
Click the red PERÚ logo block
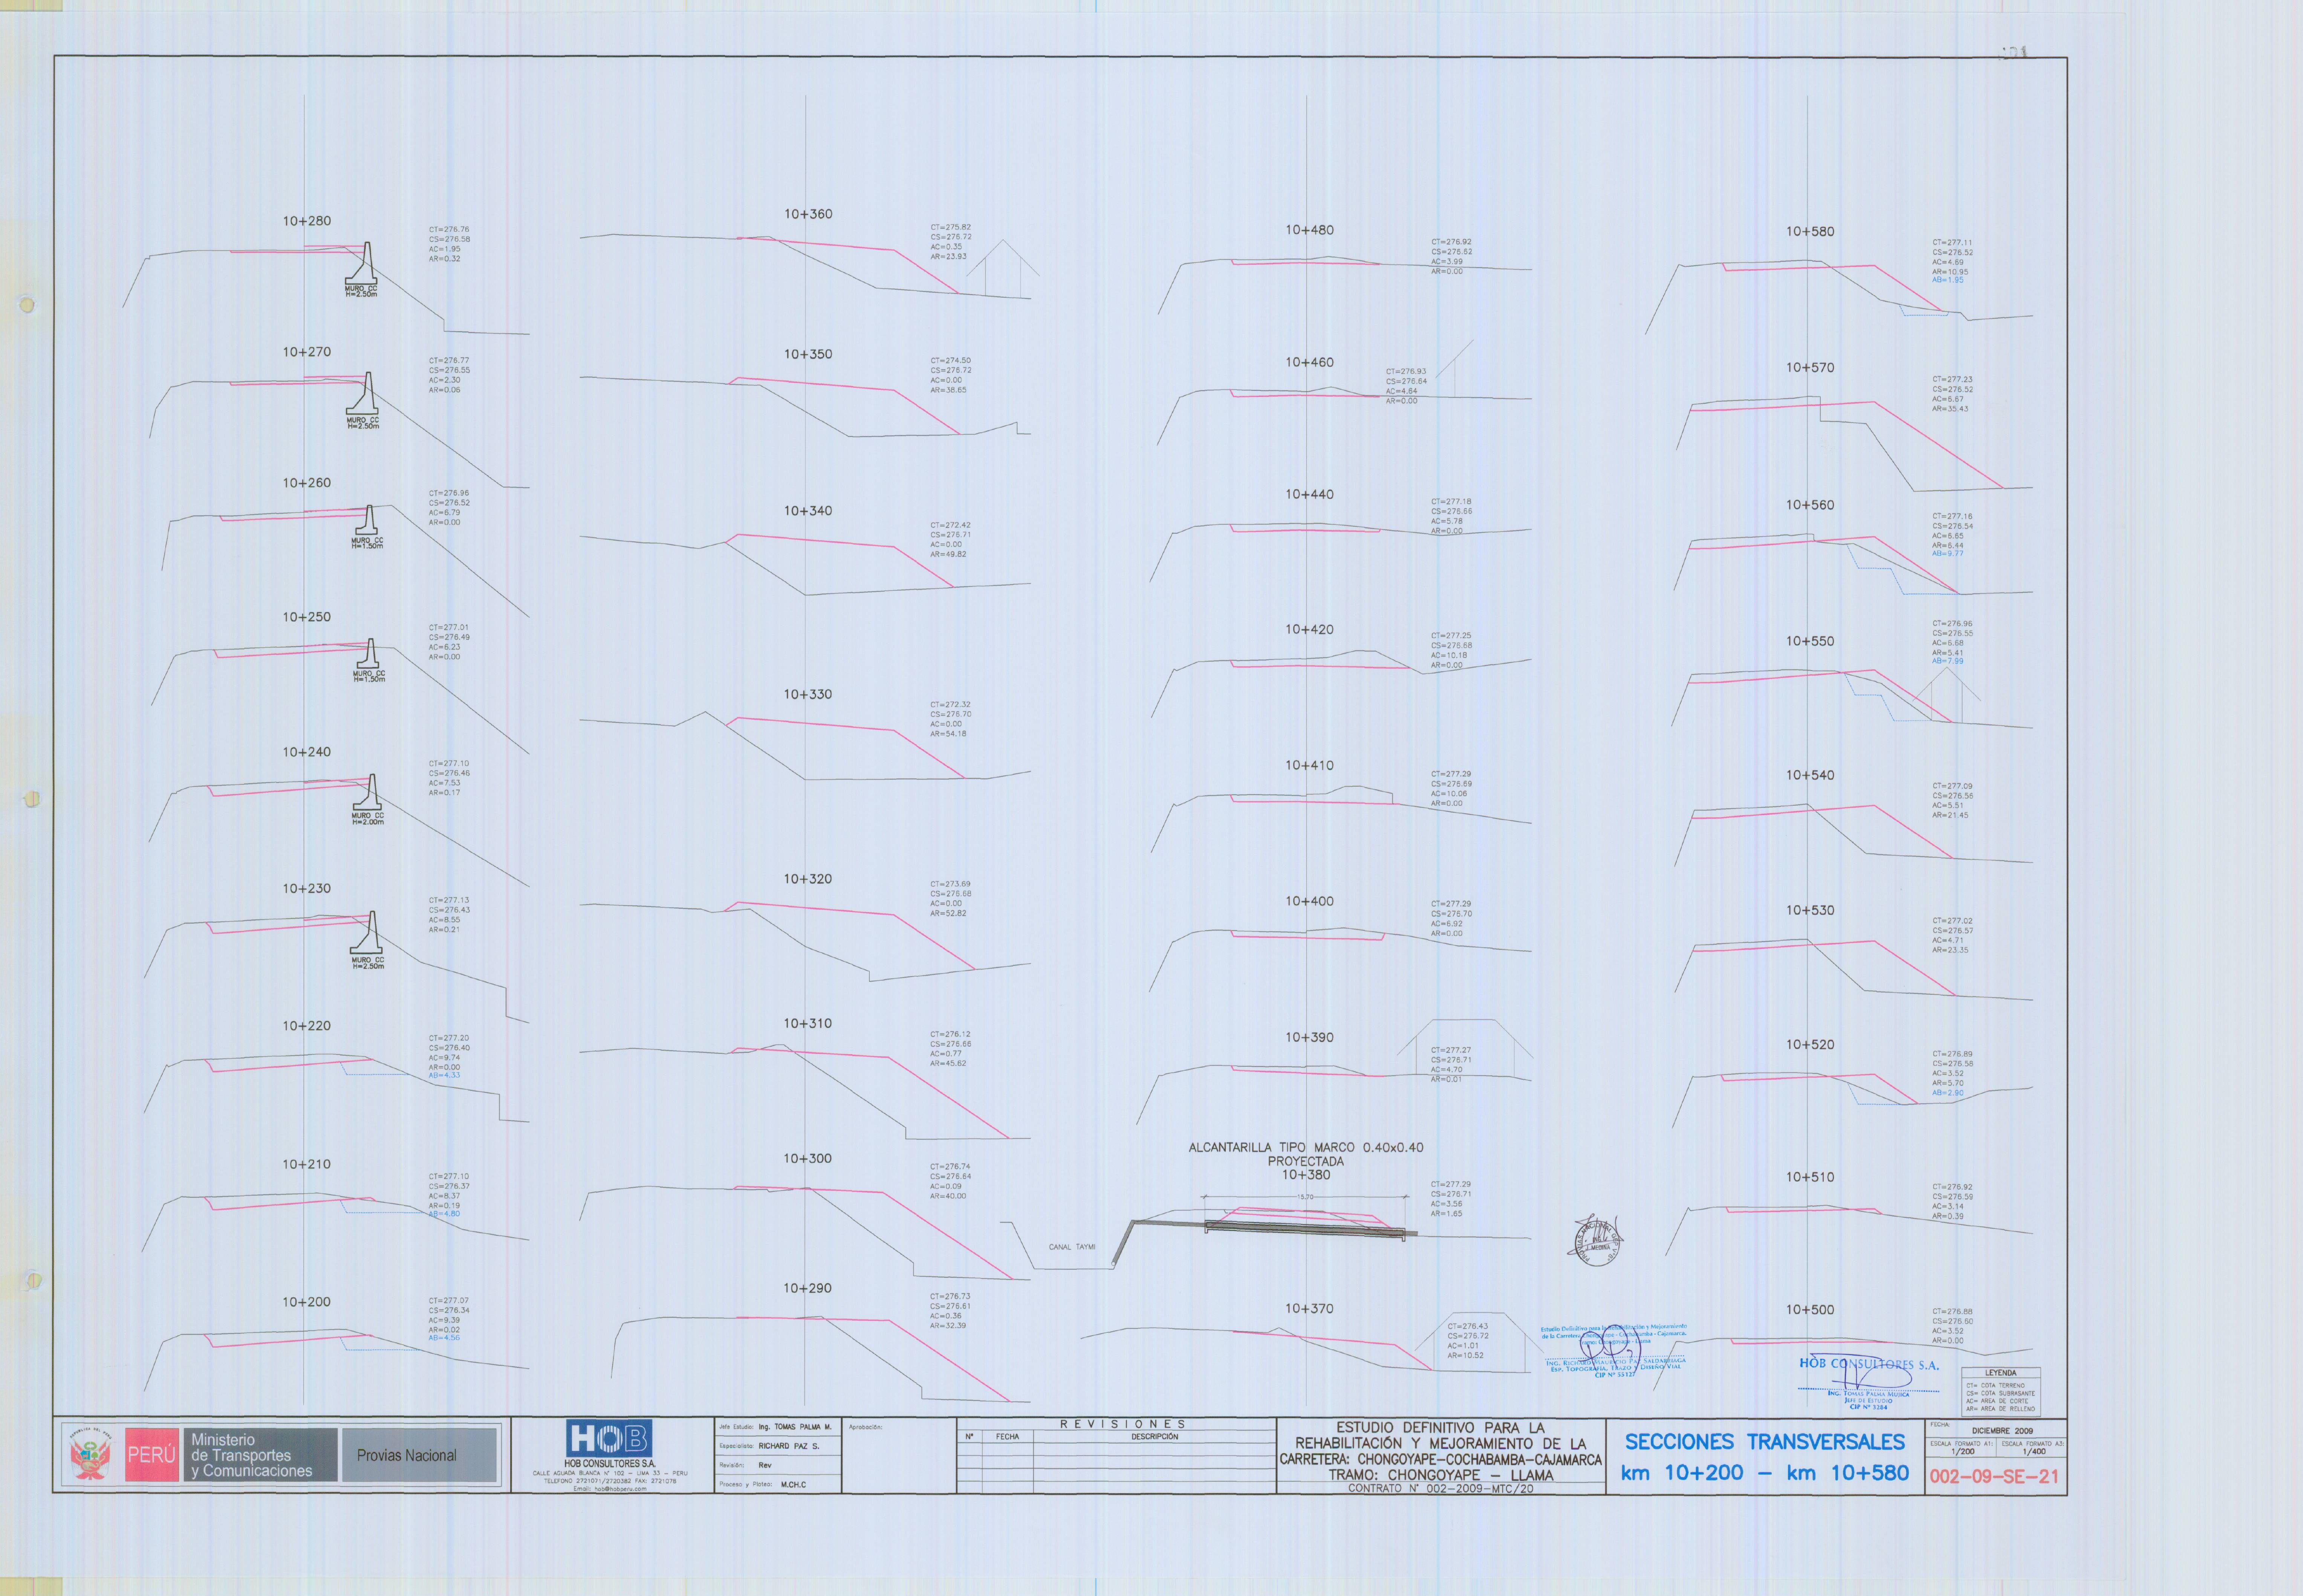click(x=151, y=1455)
